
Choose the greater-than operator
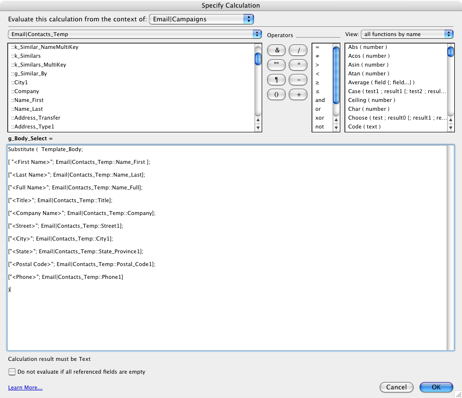322,65
